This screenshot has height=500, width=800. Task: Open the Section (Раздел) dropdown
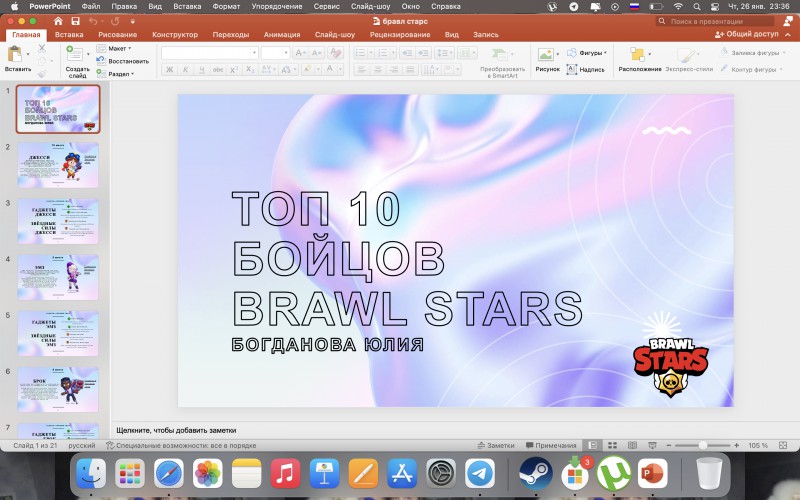pos(115,74)
